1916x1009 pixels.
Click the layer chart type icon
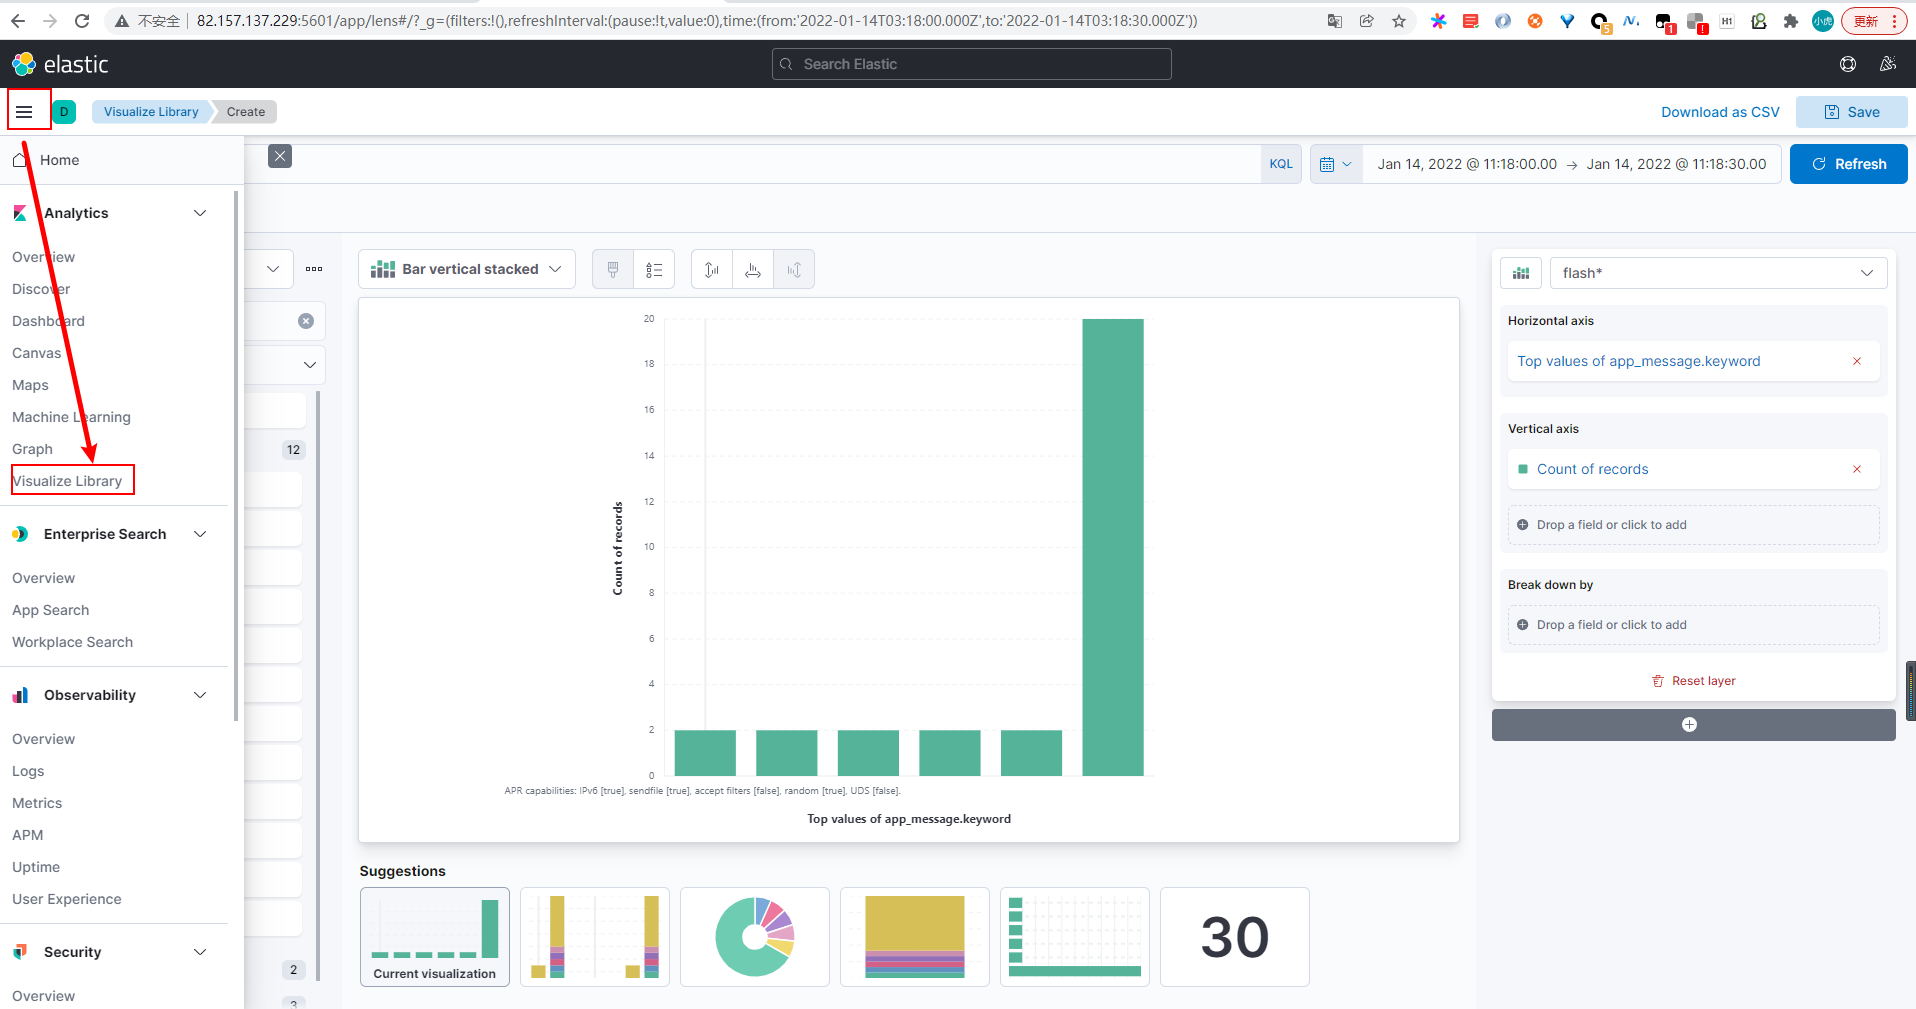[x=1521, y=273]
